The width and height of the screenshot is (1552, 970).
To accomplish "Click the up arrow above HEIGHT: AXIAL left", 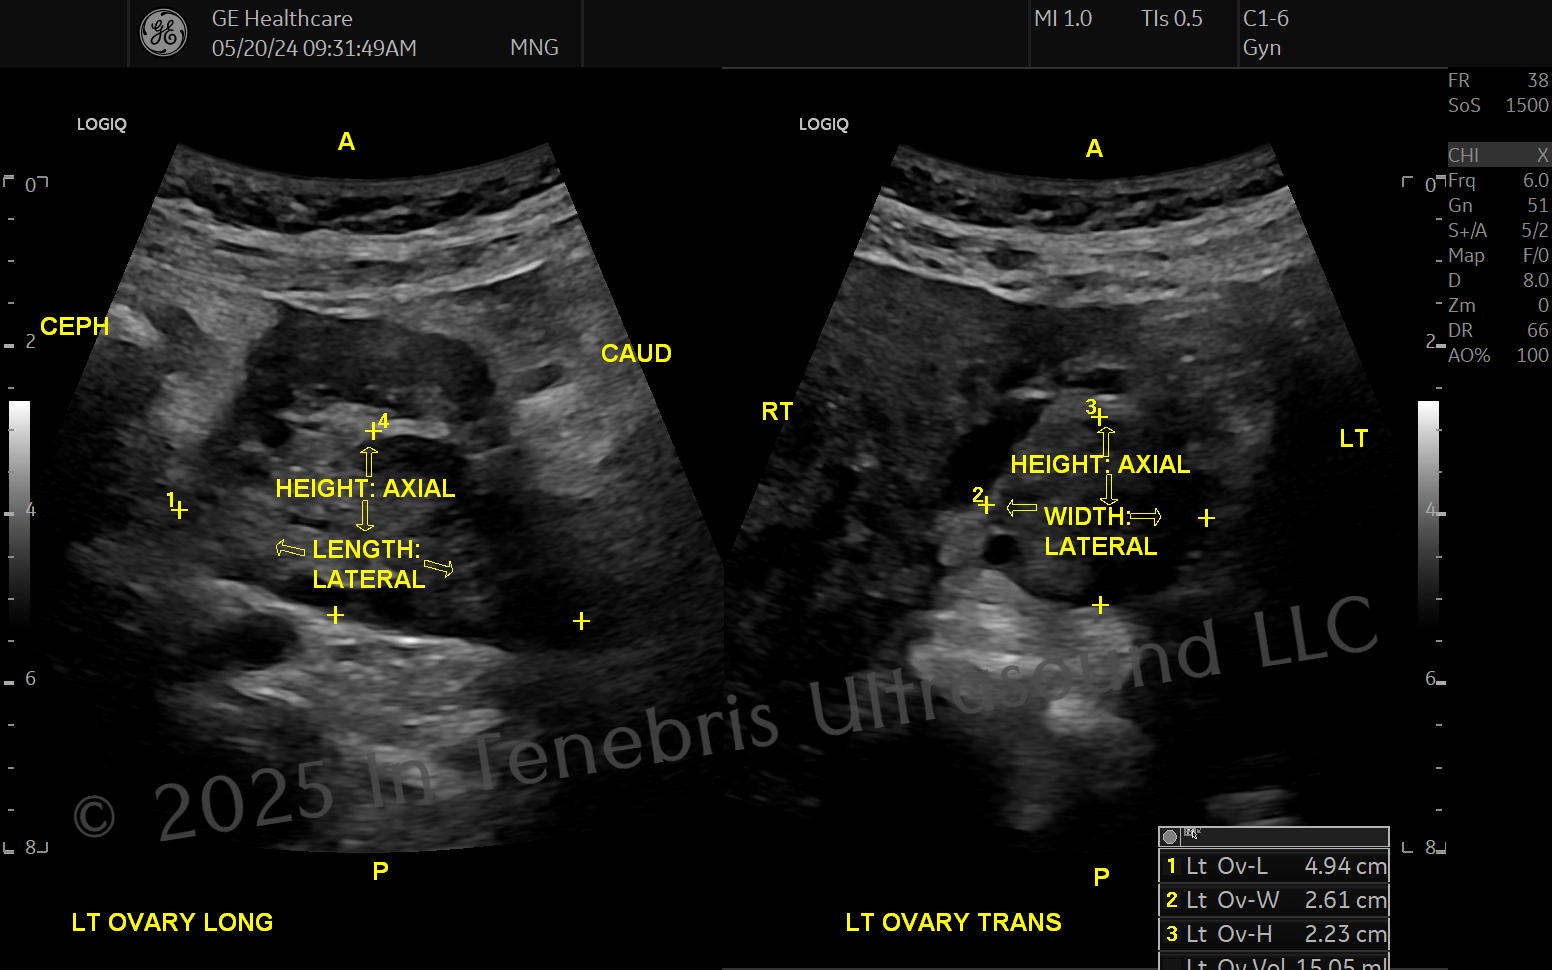I will coord(369,462).
